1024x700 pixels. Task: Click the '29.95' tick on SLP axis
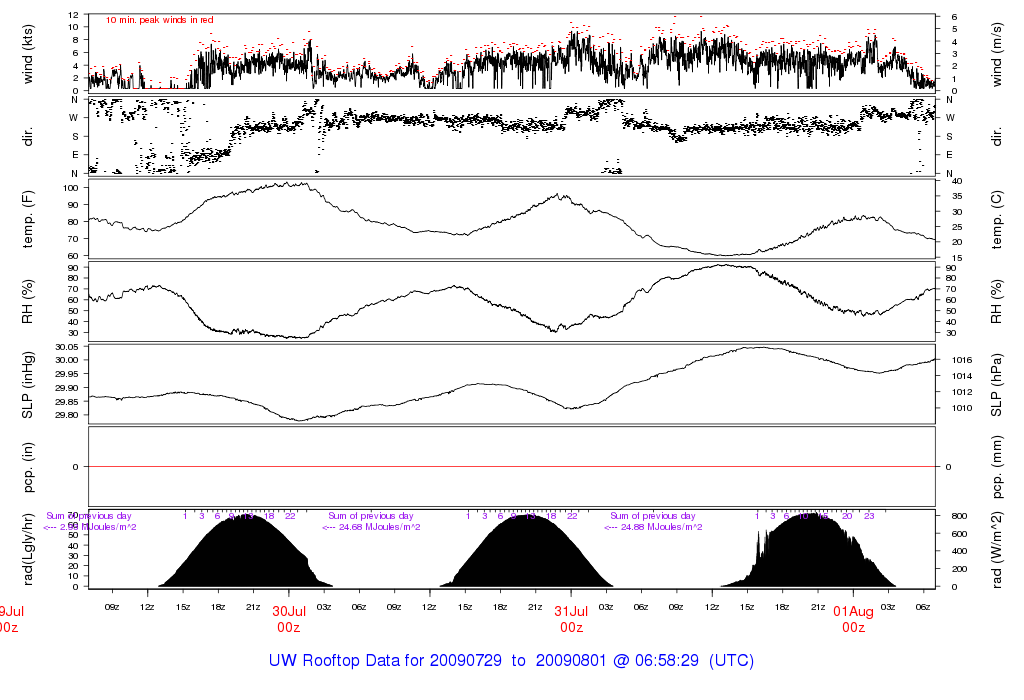pos(67,374)
